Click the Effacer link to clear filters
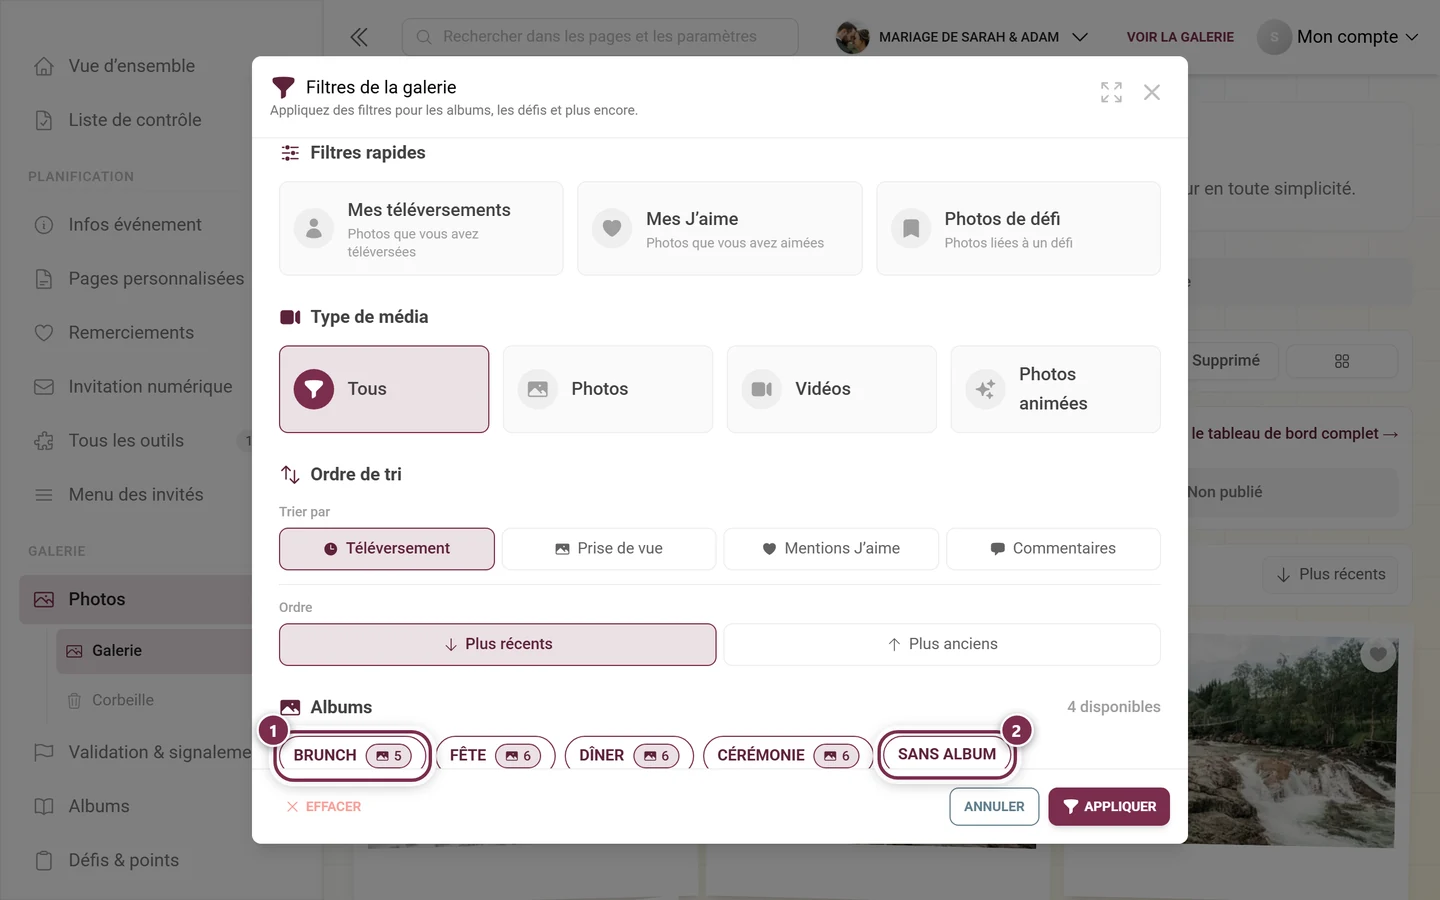Viewport: 1440px width, 900px height. [324, 806]
